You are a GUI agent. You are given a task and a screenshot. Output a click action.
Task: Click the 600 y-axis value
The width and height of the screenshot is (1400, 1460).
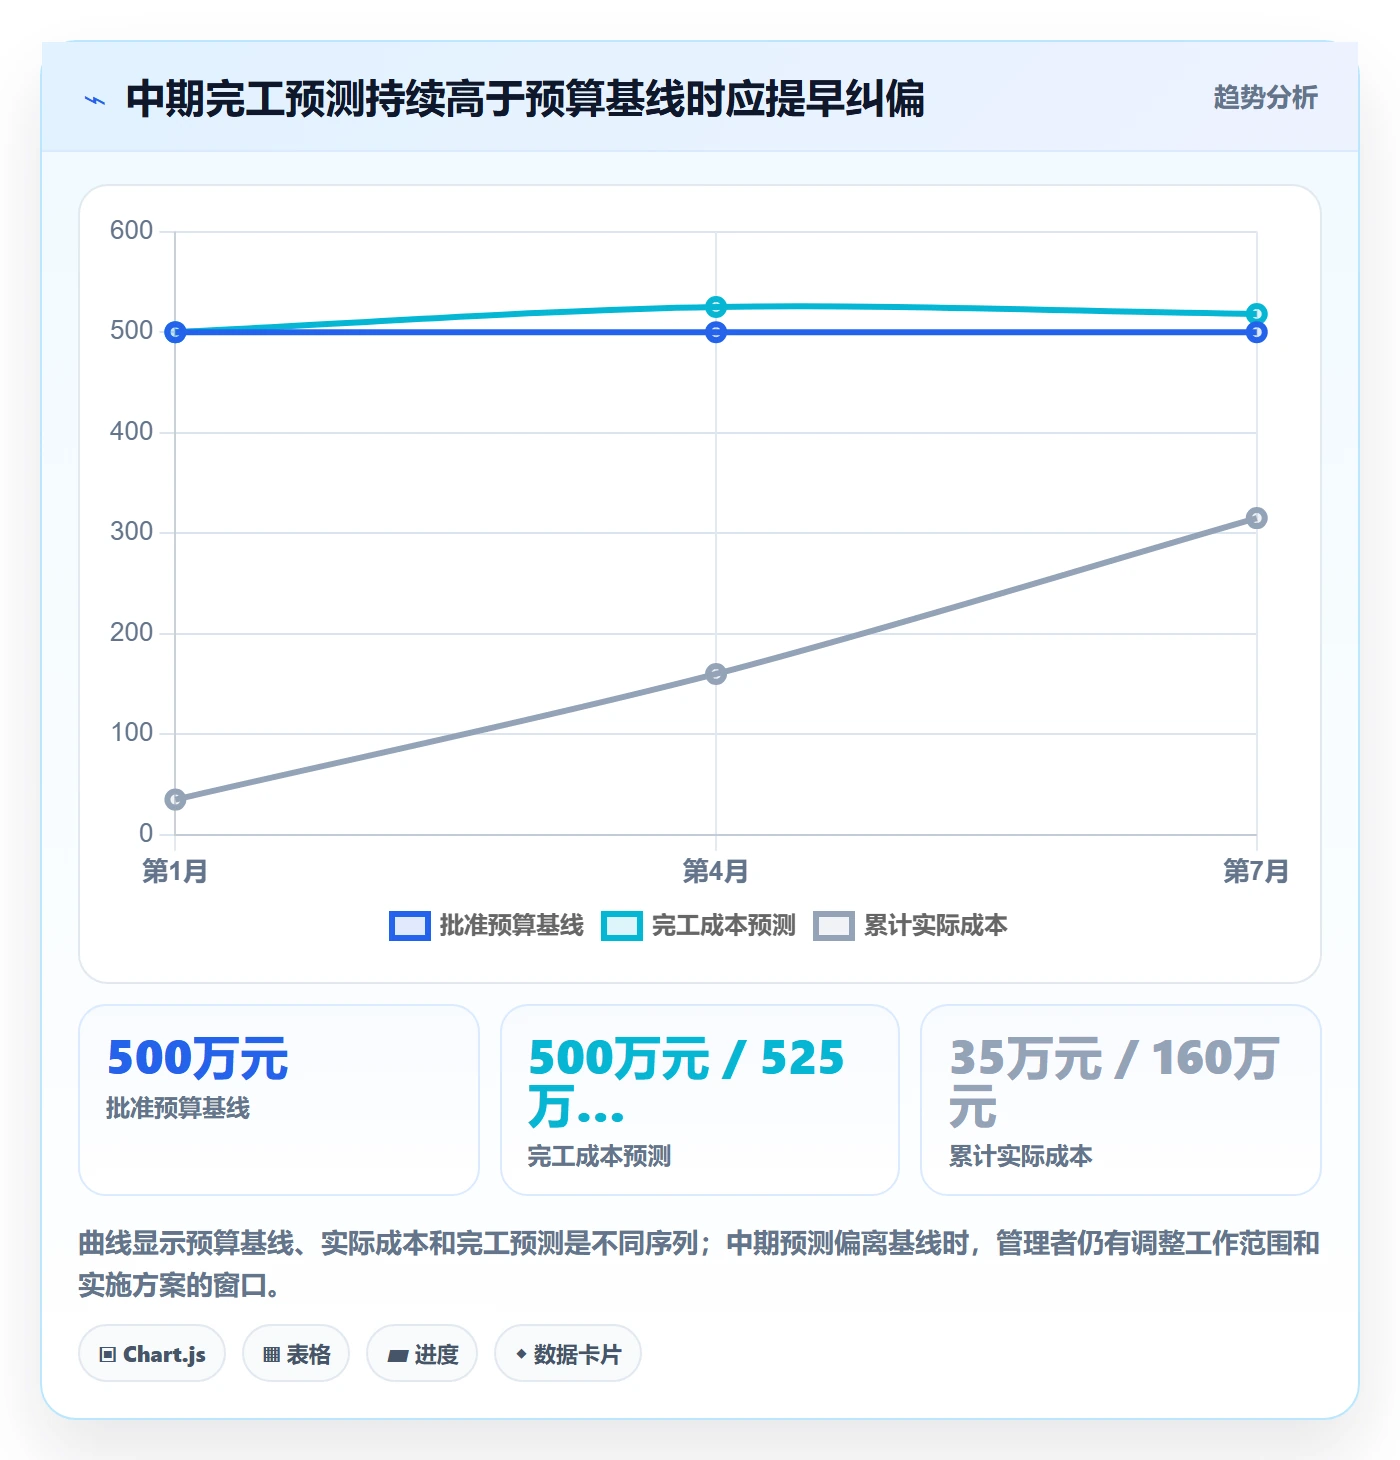click(x=131, y=231)
